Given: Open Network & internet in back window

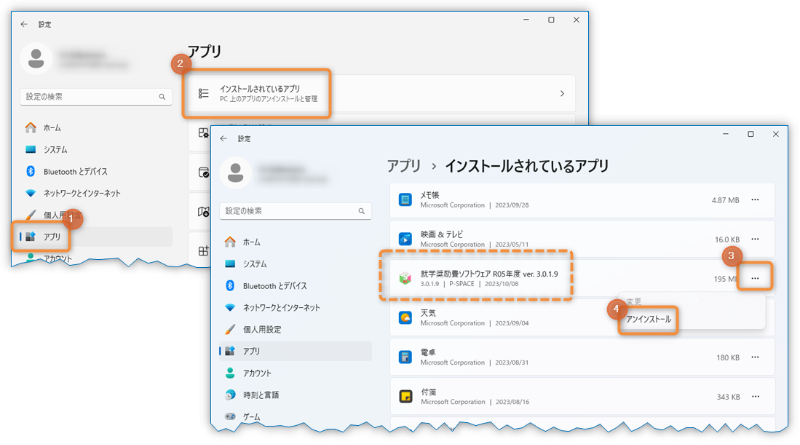Looking at the screenshot, I should [x=97, y=193].
